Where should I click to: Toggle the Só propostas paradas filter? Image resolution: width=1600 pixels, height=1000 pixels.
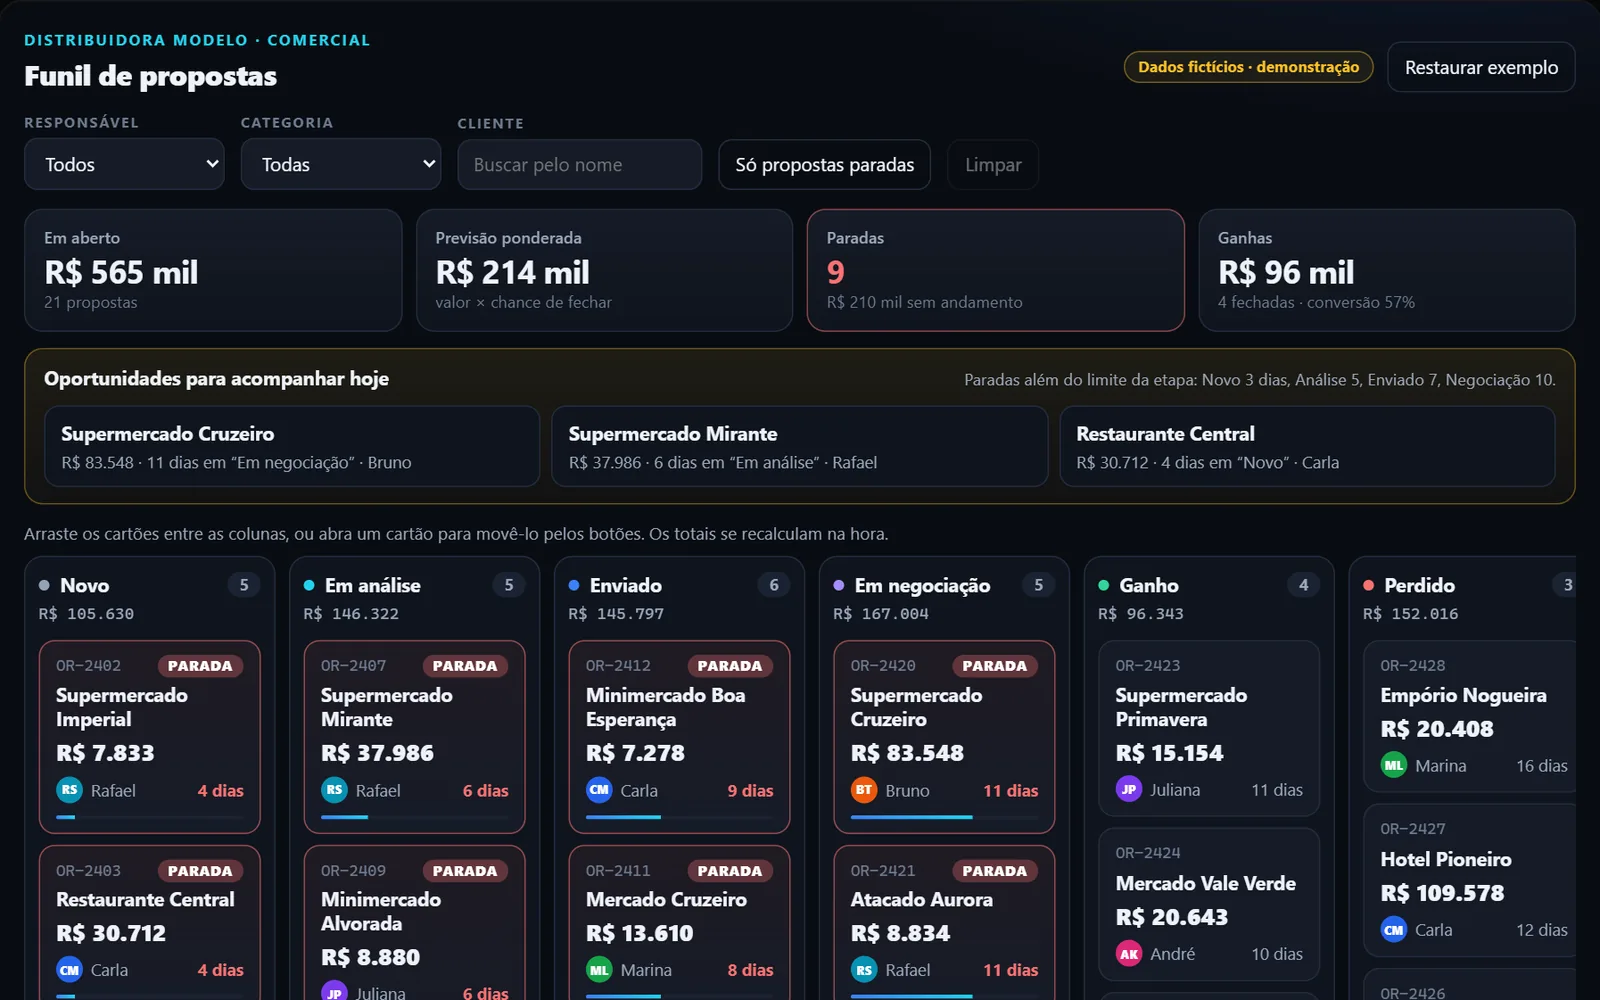825,165
